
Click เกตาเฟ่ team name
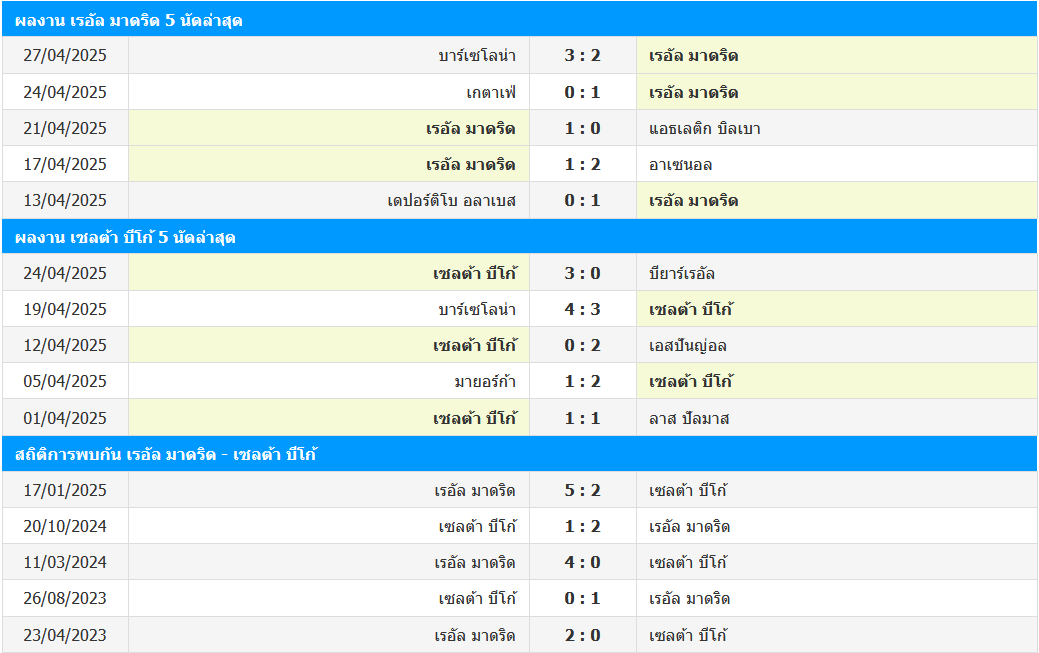click(491, 92)
